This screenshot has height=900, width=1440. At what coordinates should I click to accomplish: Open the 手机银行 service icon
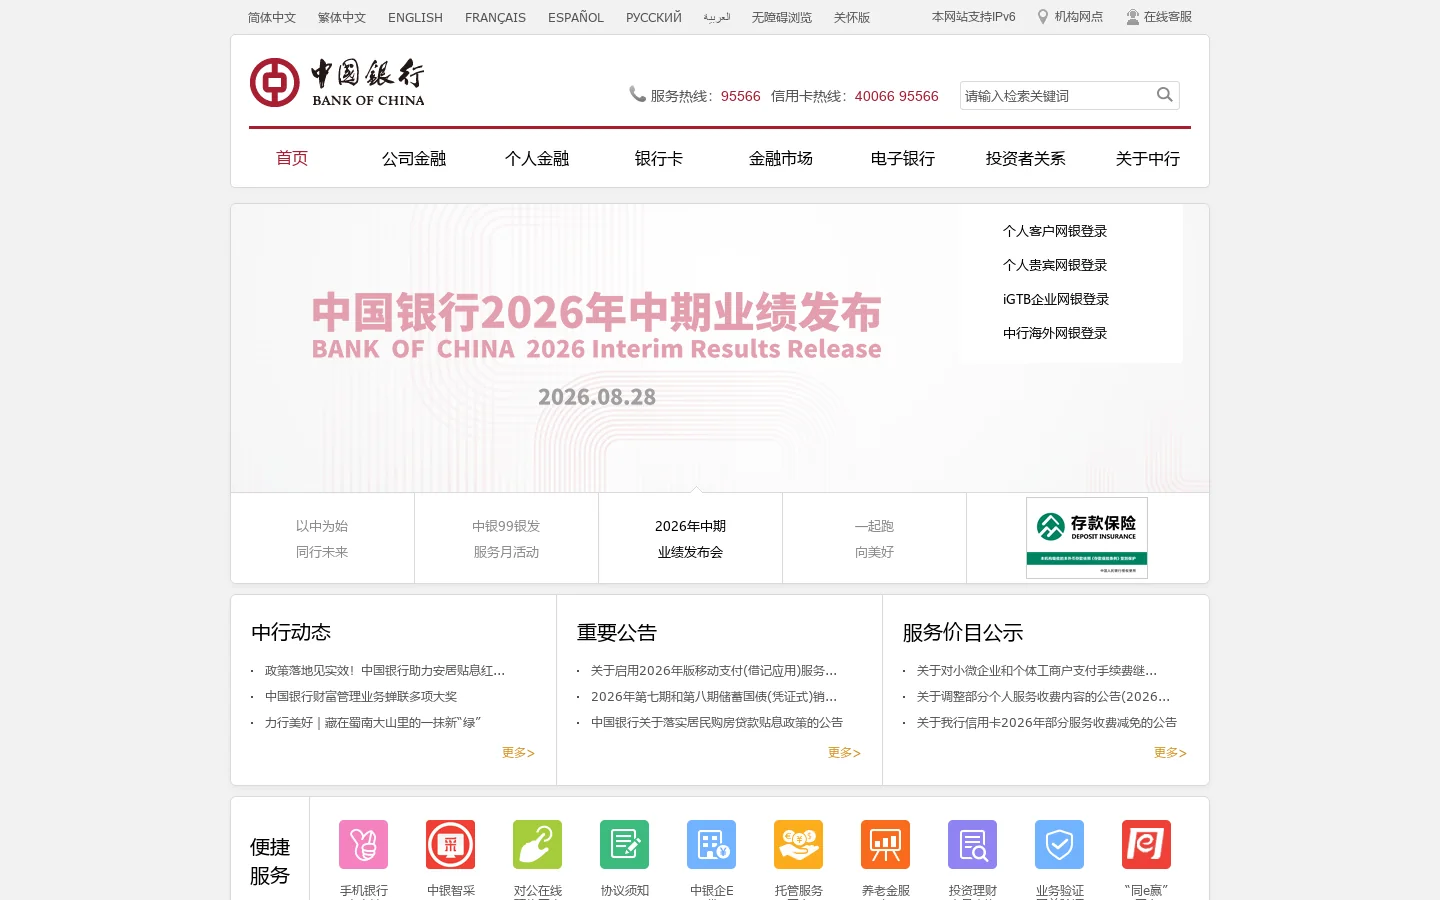pos(363,845)
